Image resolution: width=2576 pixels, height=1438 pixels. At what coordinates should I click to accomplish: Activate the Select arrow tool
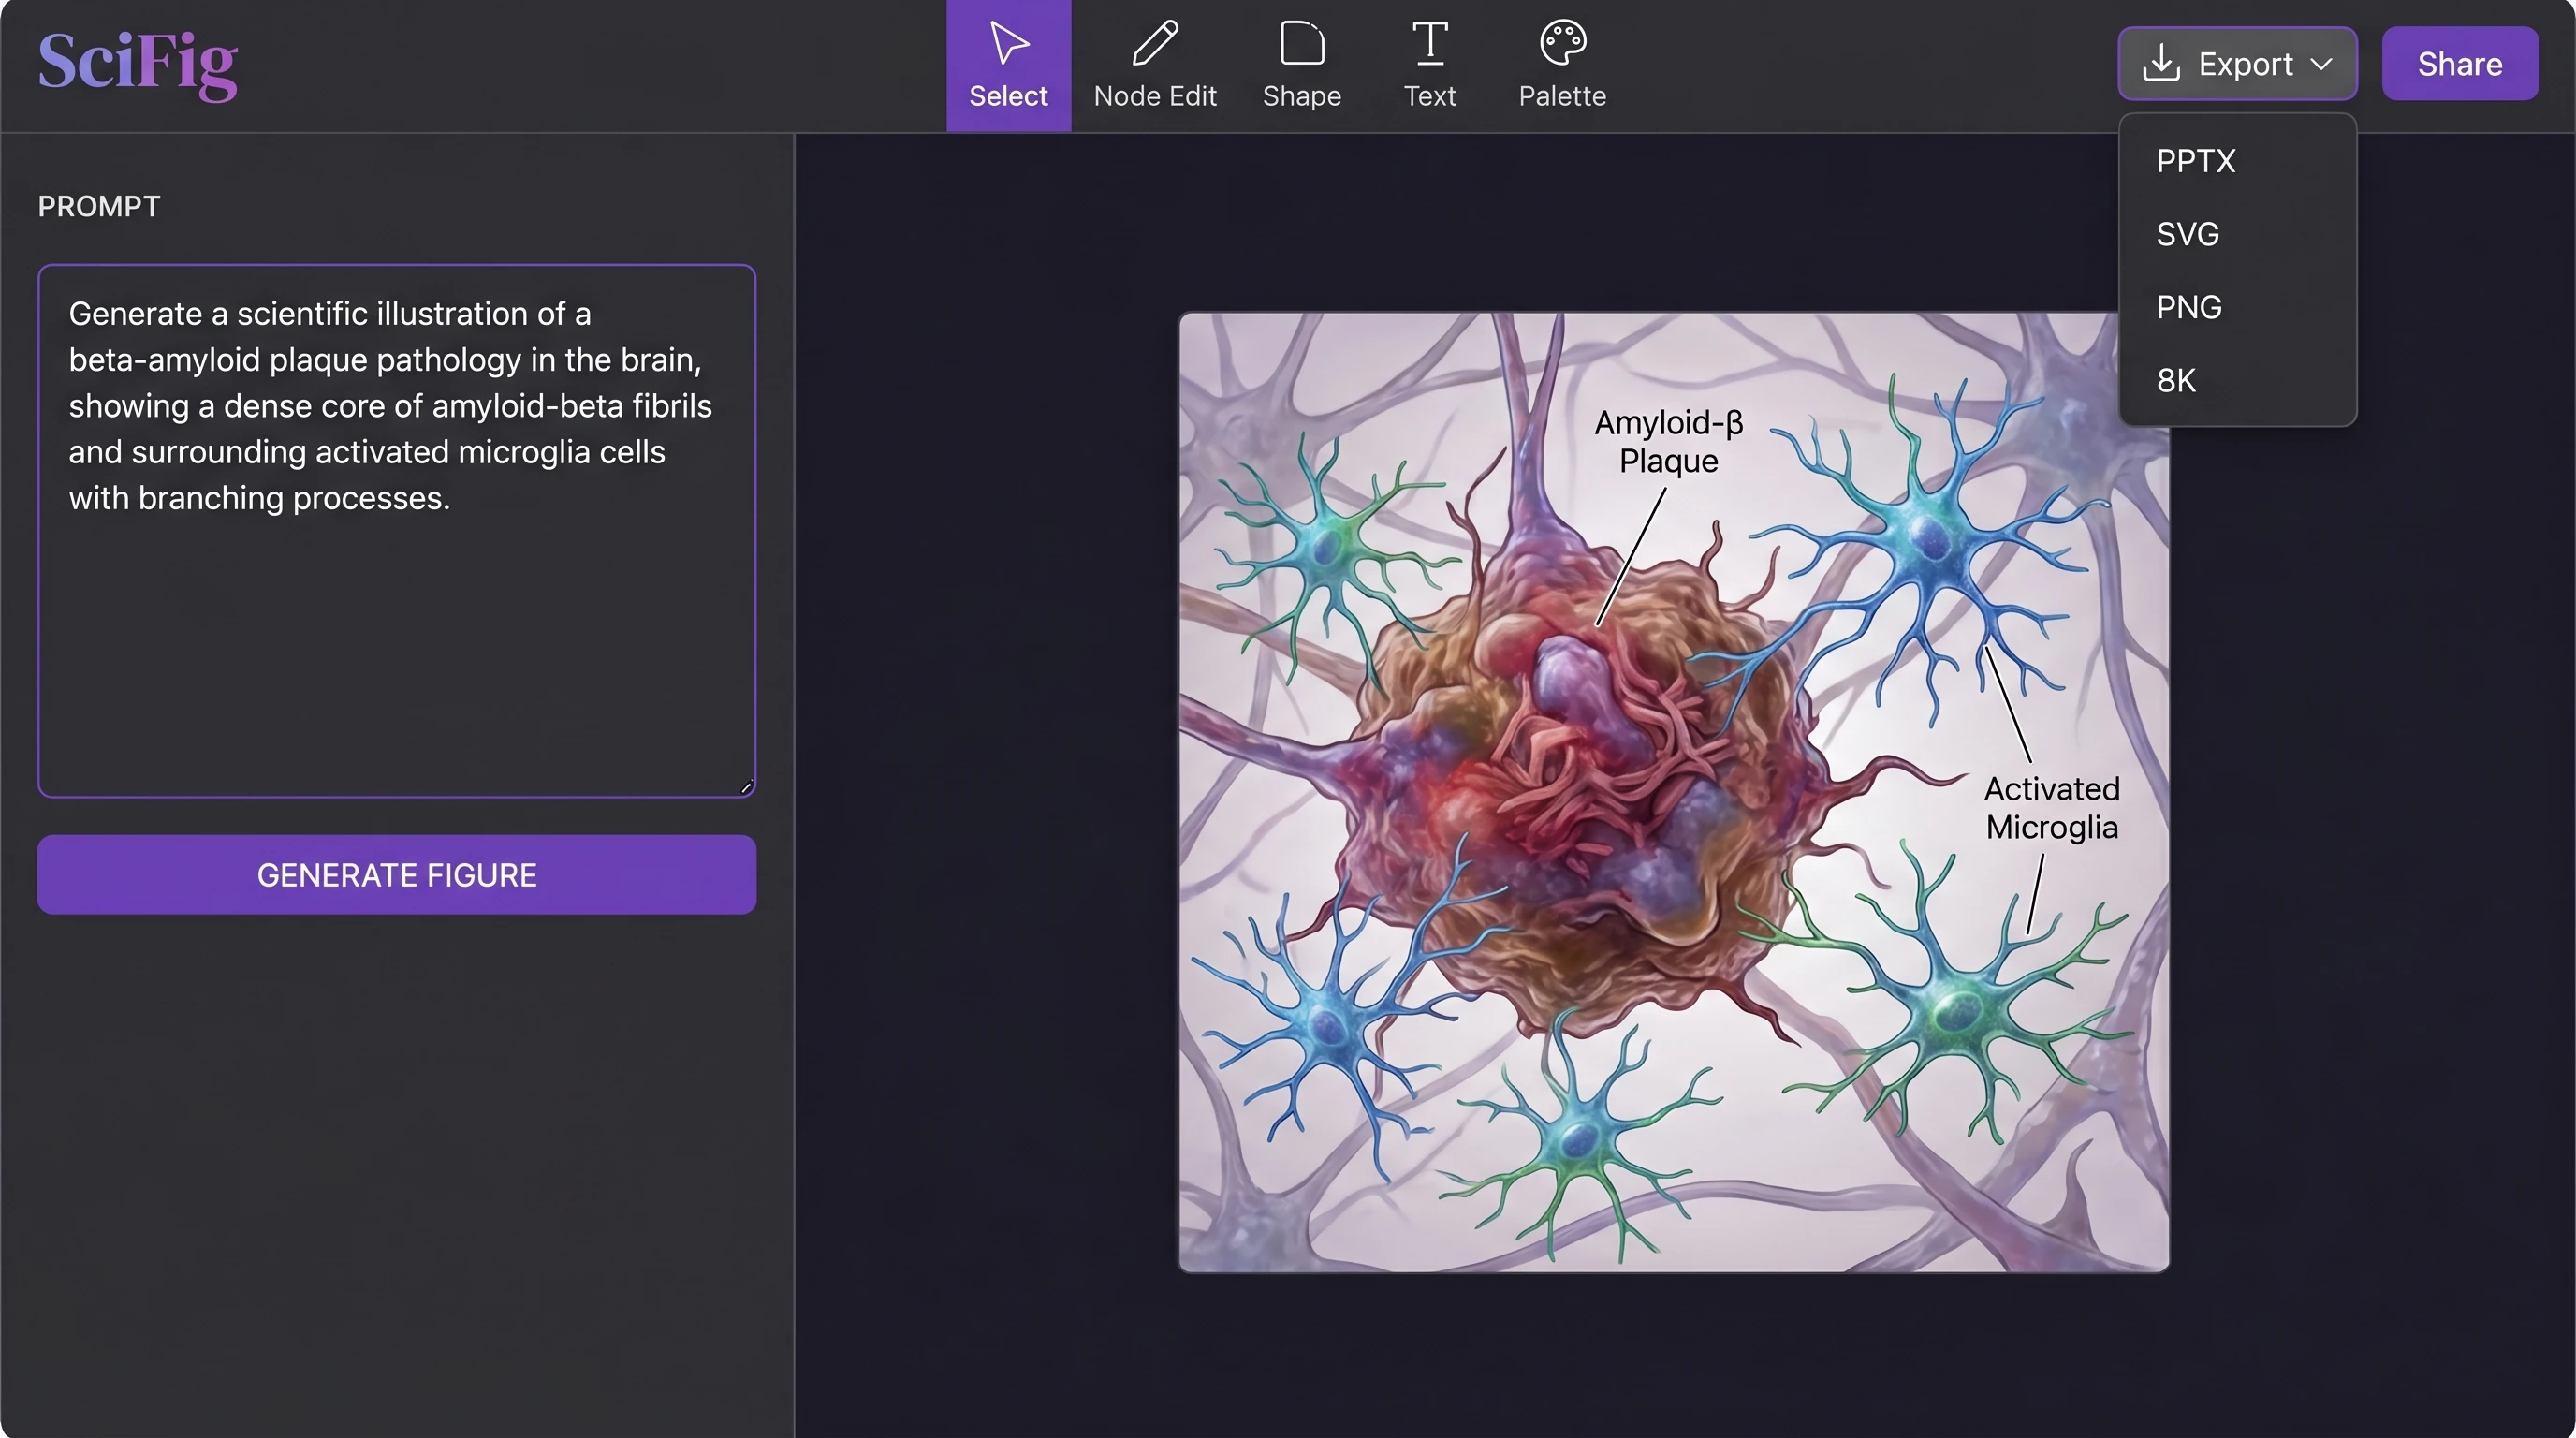point(1008,66)
